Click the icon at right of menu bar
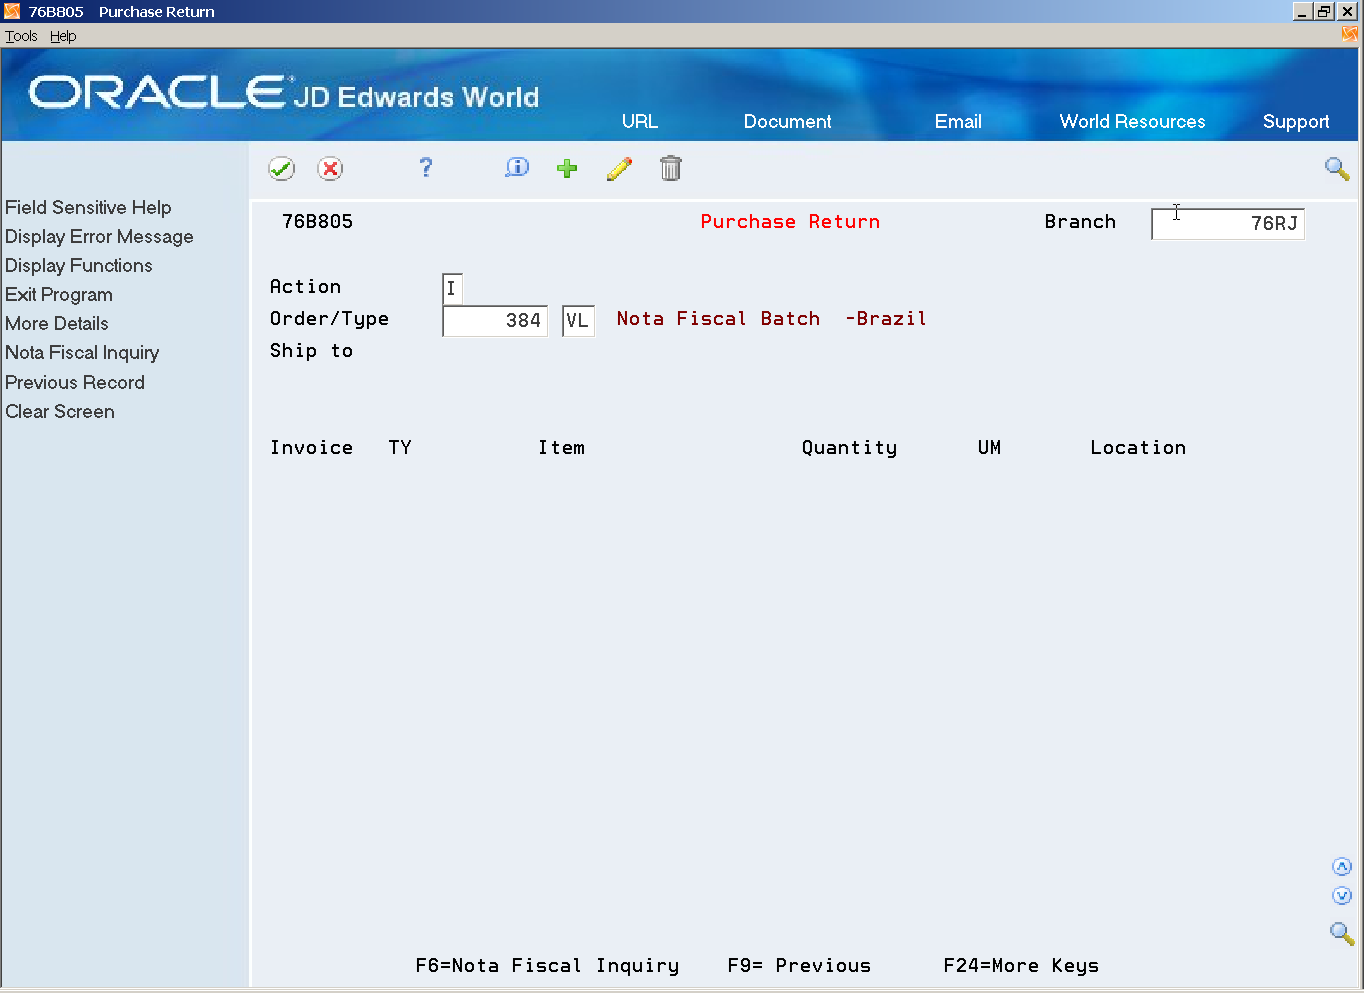Viewport: 1364px width, 993px height. [1350, 35]
